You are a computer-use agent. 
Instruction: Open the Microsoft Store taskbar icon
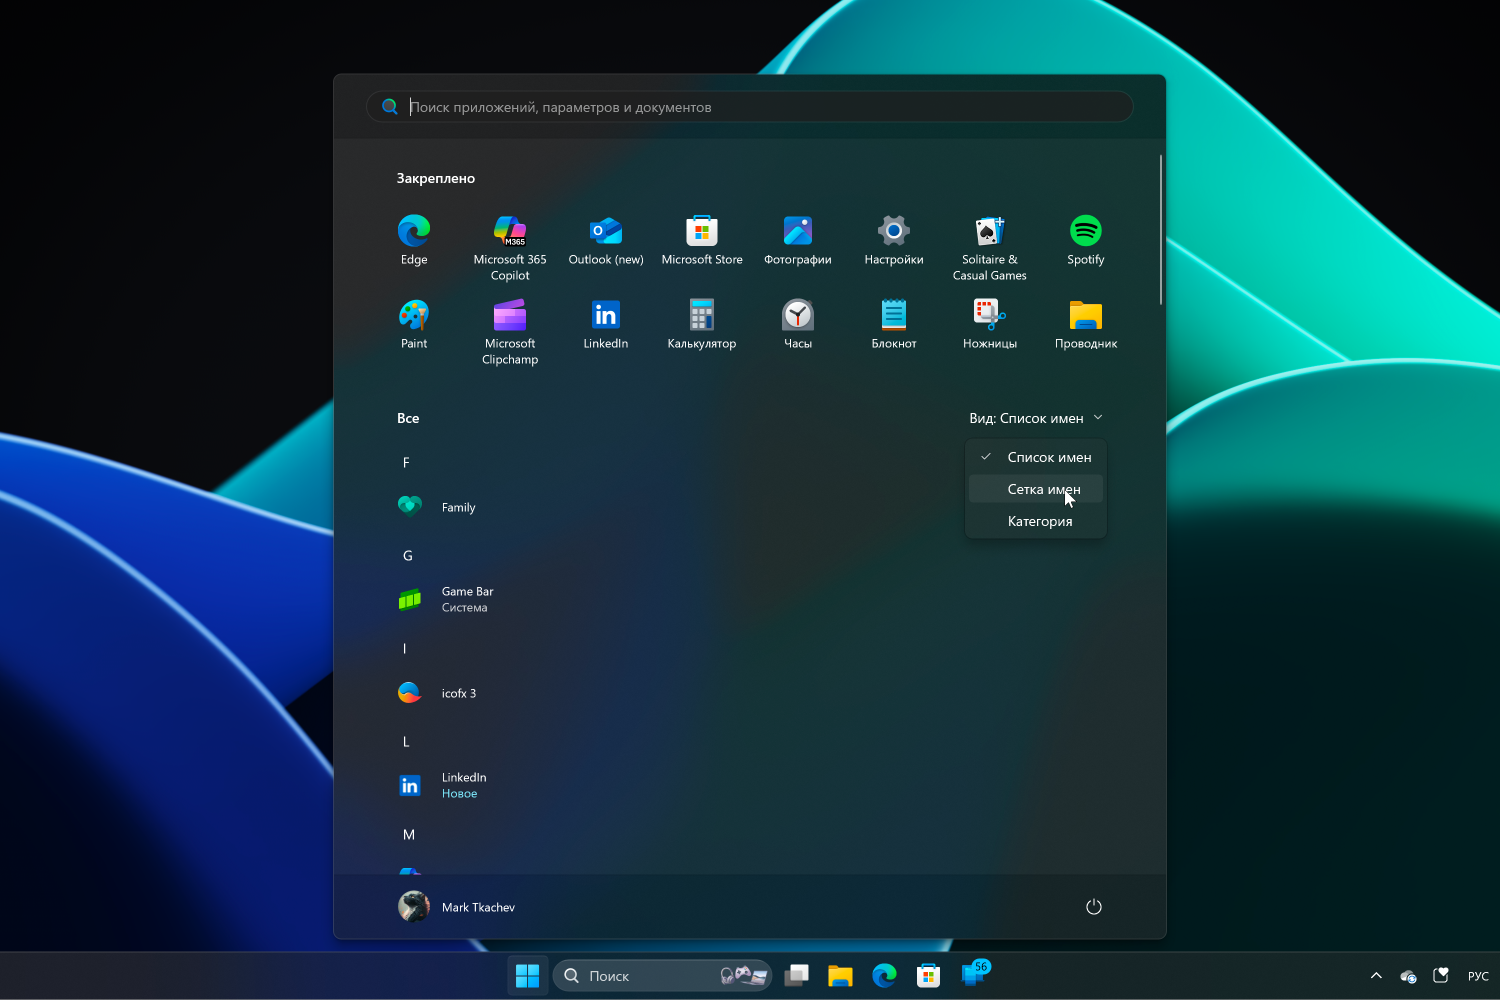tap(929, 976)
